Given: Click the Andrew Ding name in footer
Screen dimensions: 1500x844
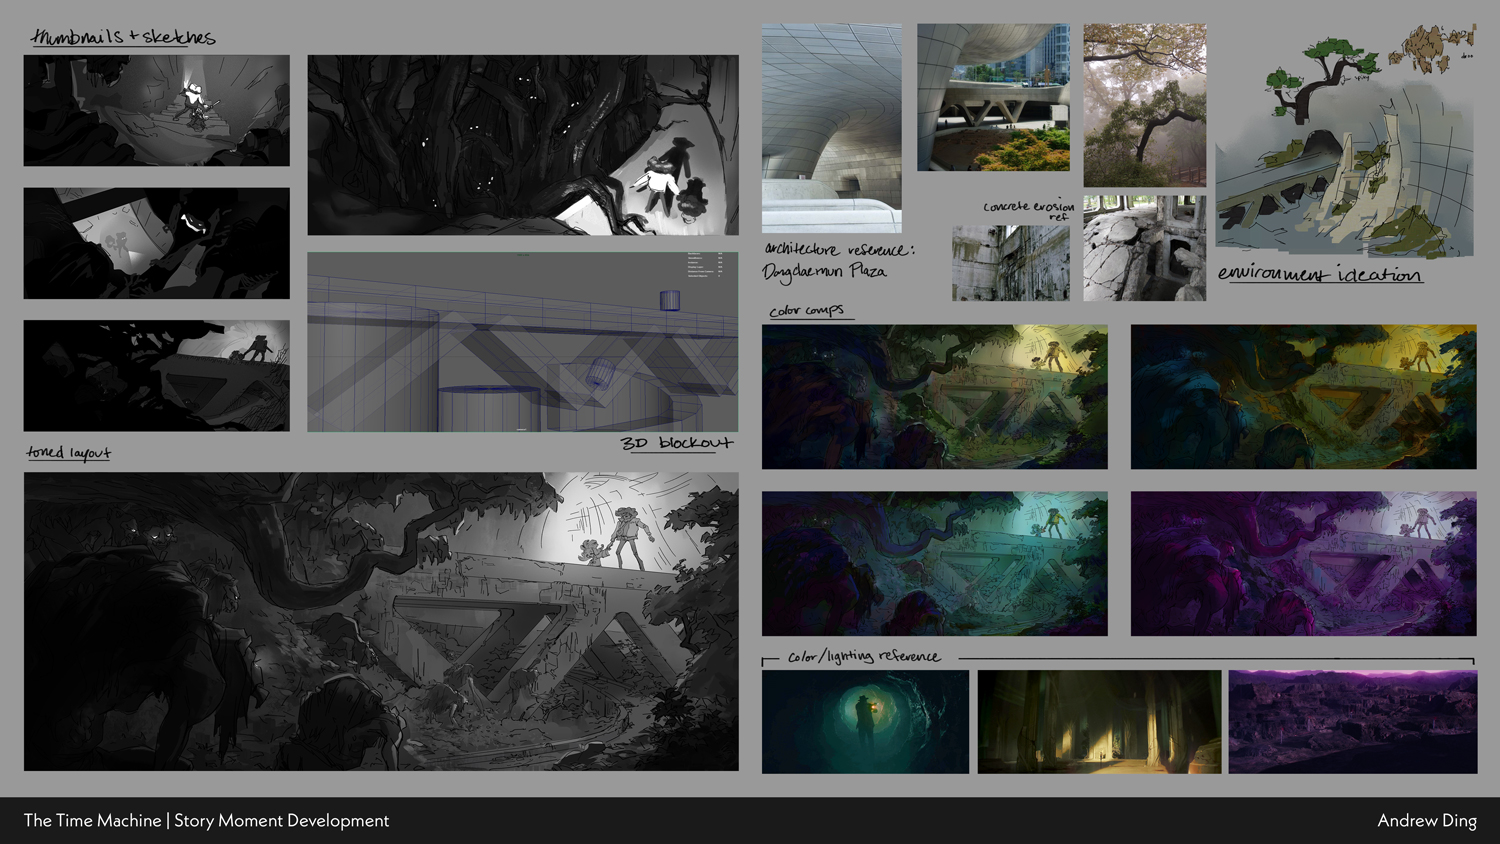Looking at the screenshot, I should 1426,820.
